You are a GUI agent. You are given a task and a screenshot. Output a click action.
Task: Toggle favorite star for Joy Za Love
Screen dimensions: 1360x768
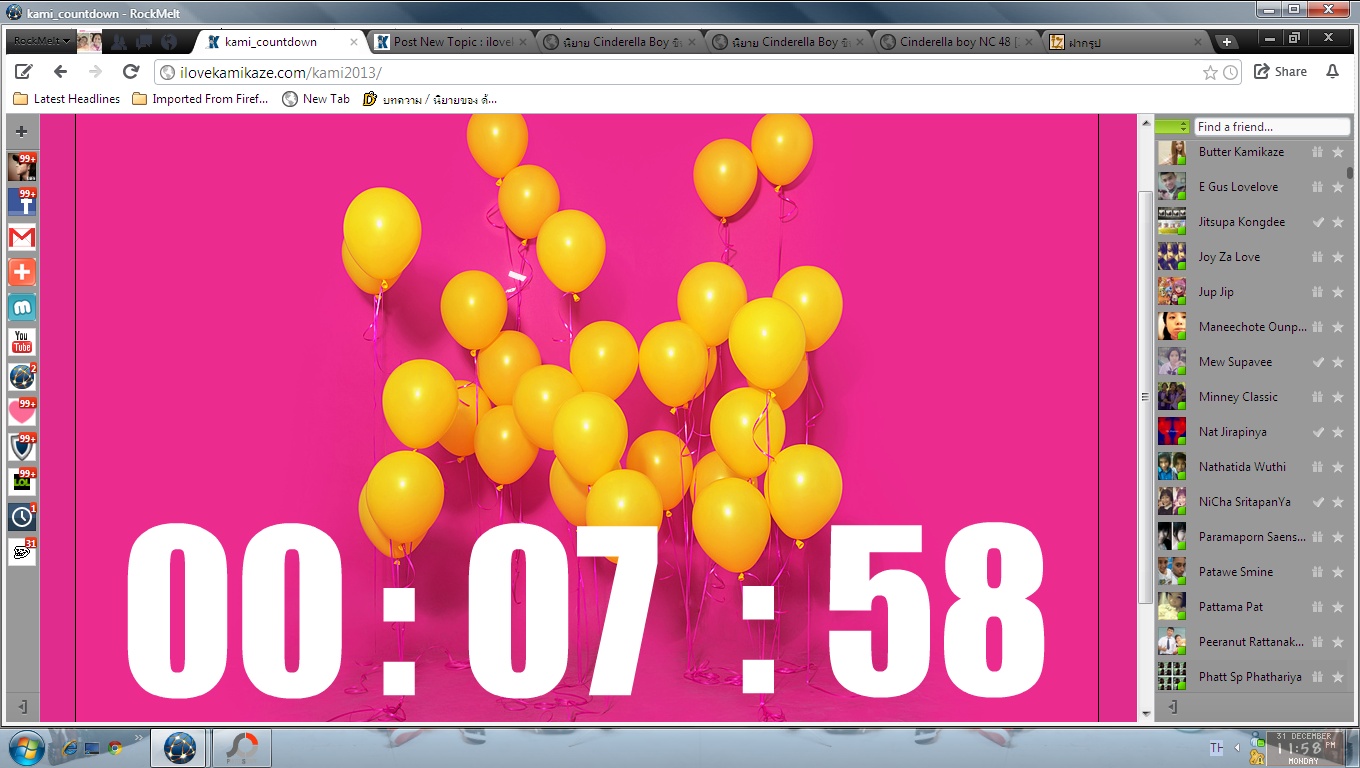tap(1338, 257)
